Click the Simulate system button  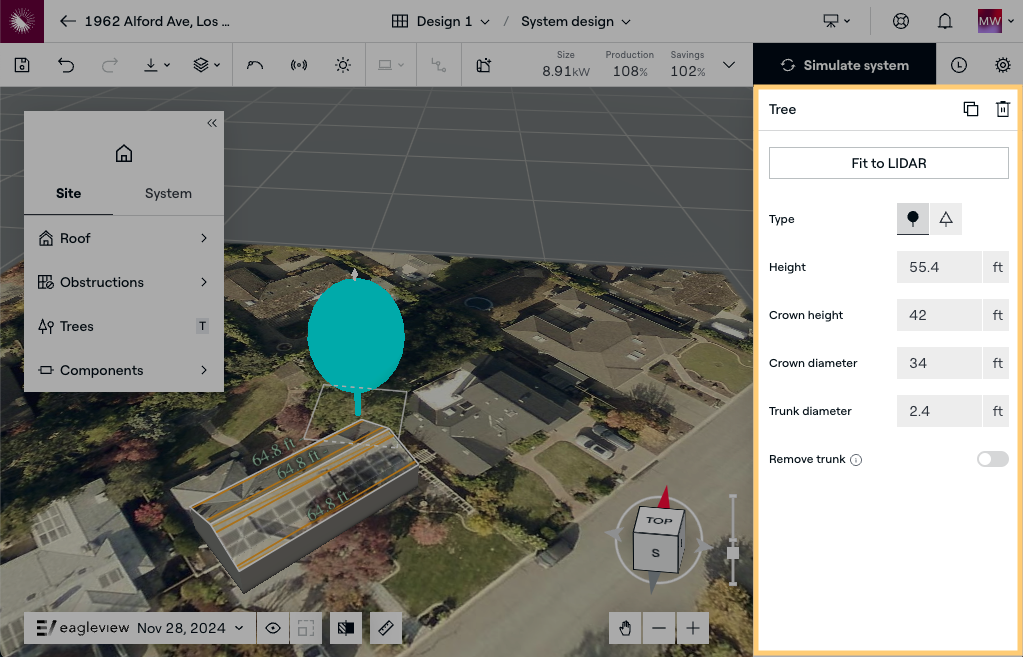(845, 65)
